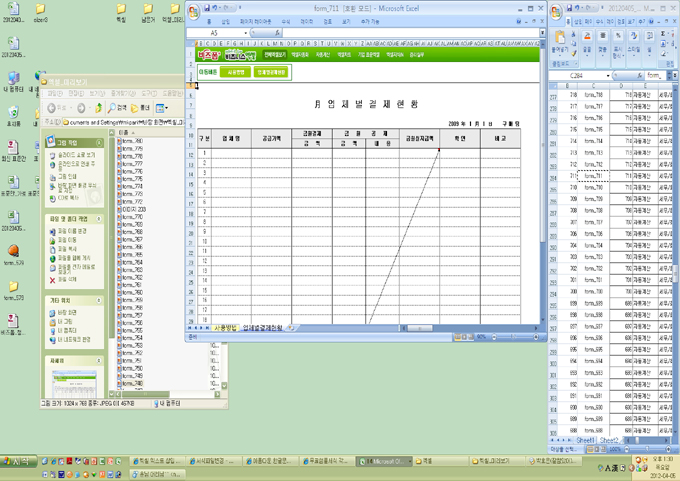The width and height of the screenshot is (680, 481).
Task: Click the Excel help question mark icon
Action: point(521,20)
